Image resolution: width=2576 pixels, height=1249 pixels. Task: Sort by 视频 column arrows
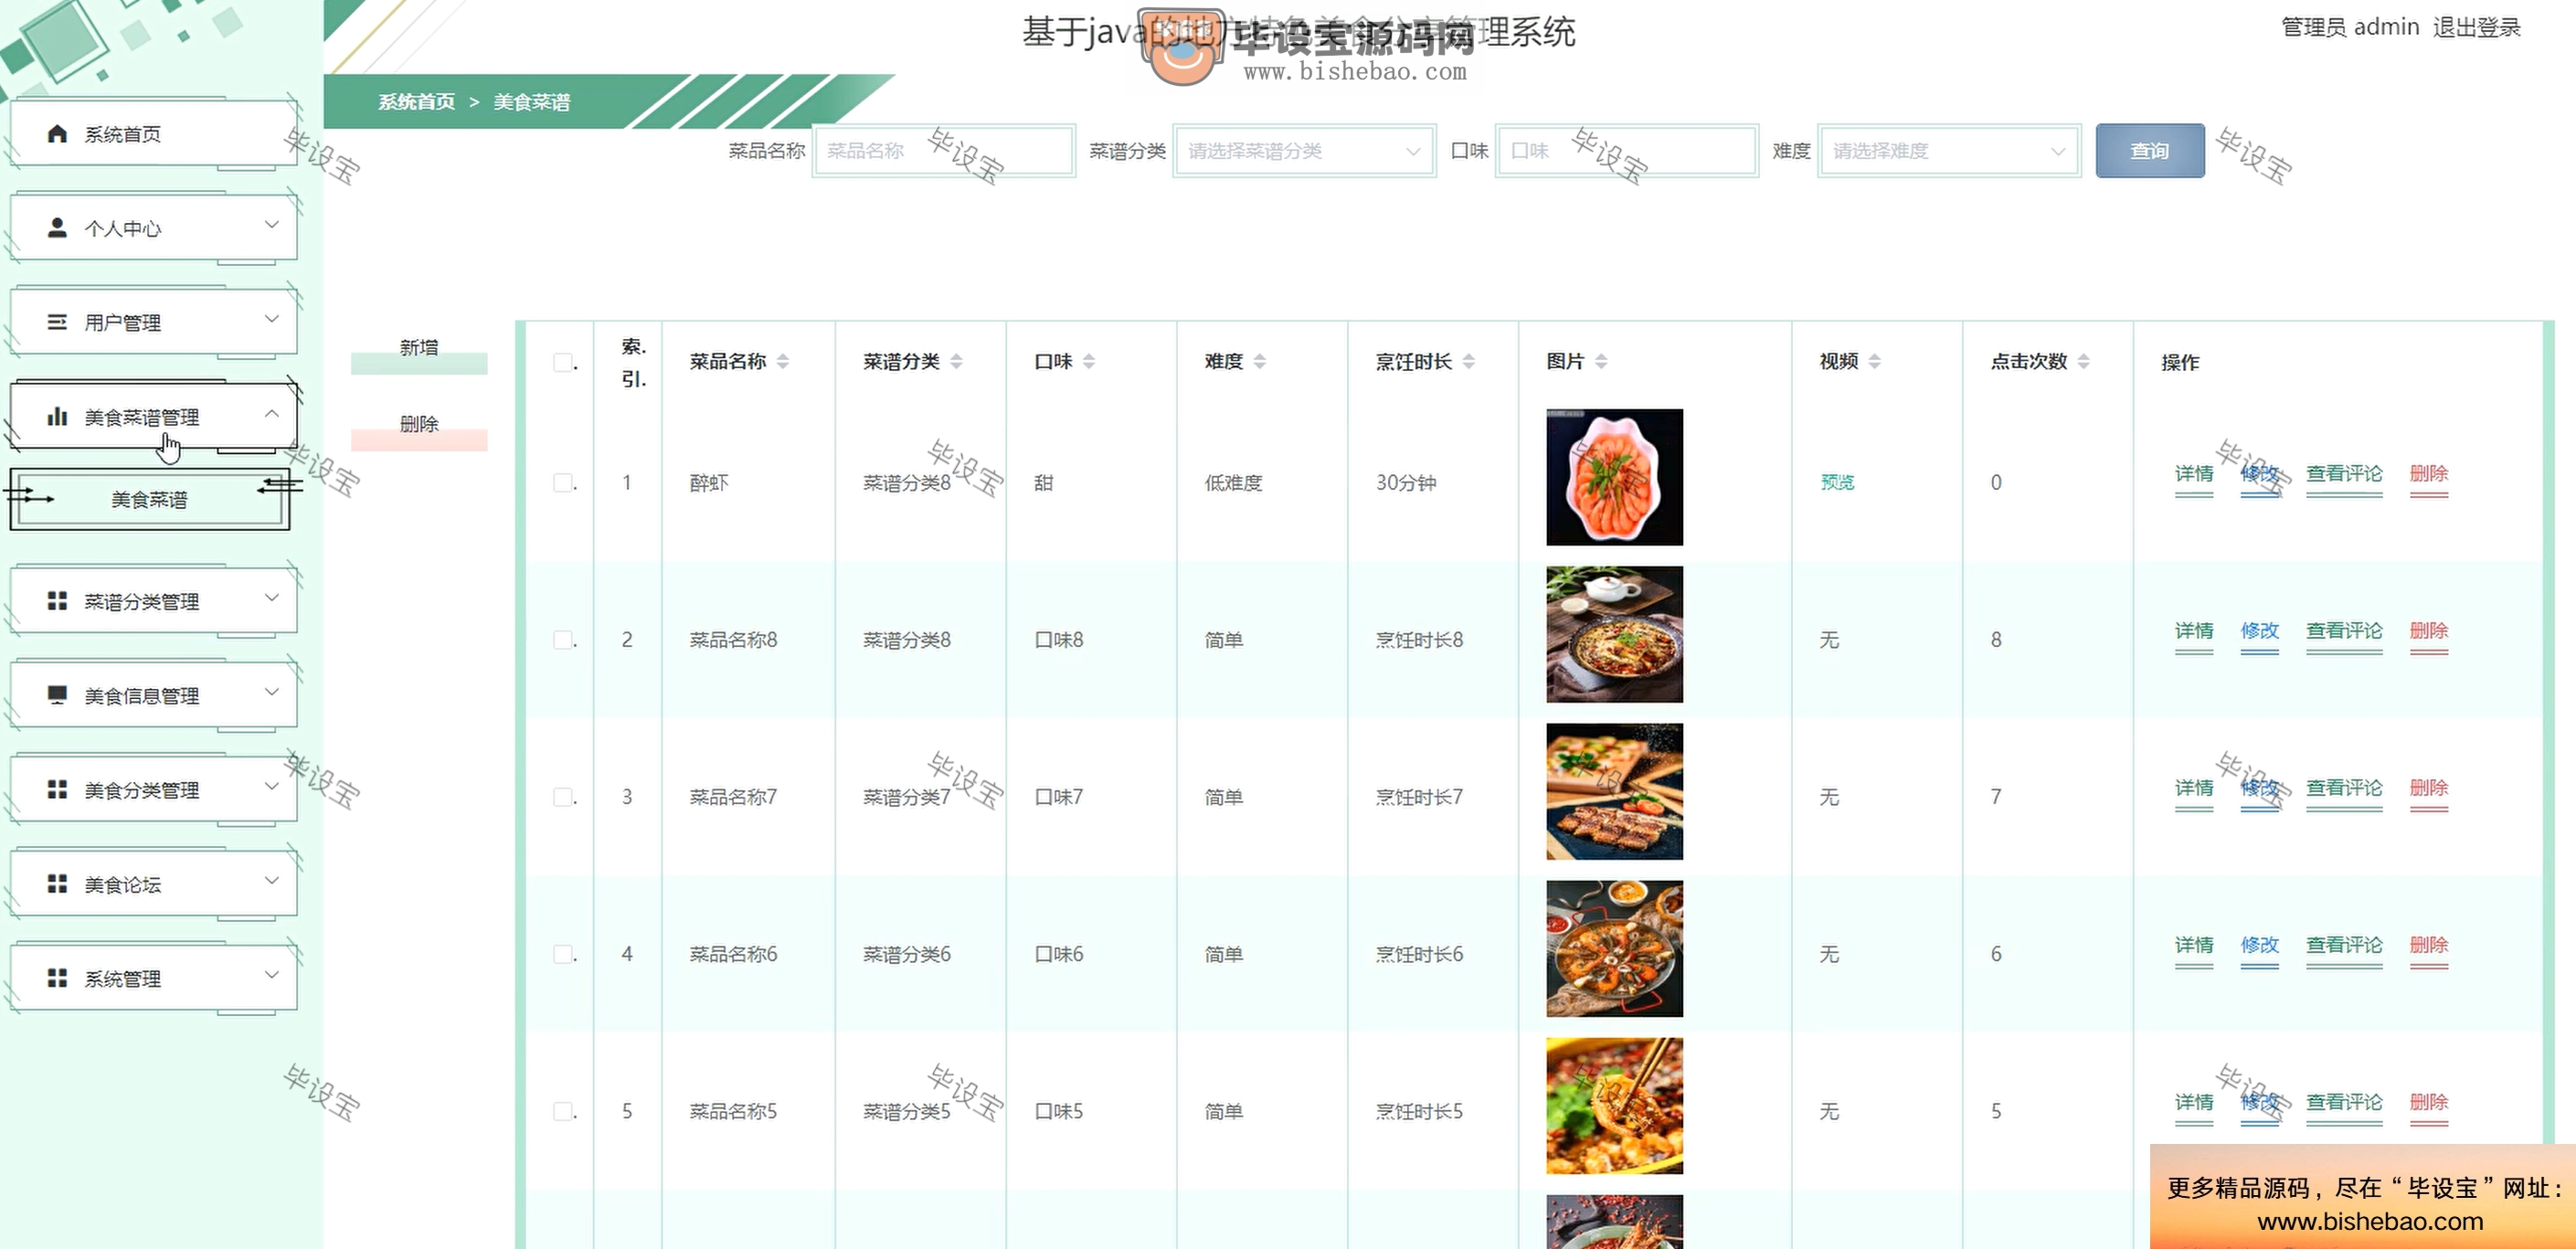(x=1875, y=361)
